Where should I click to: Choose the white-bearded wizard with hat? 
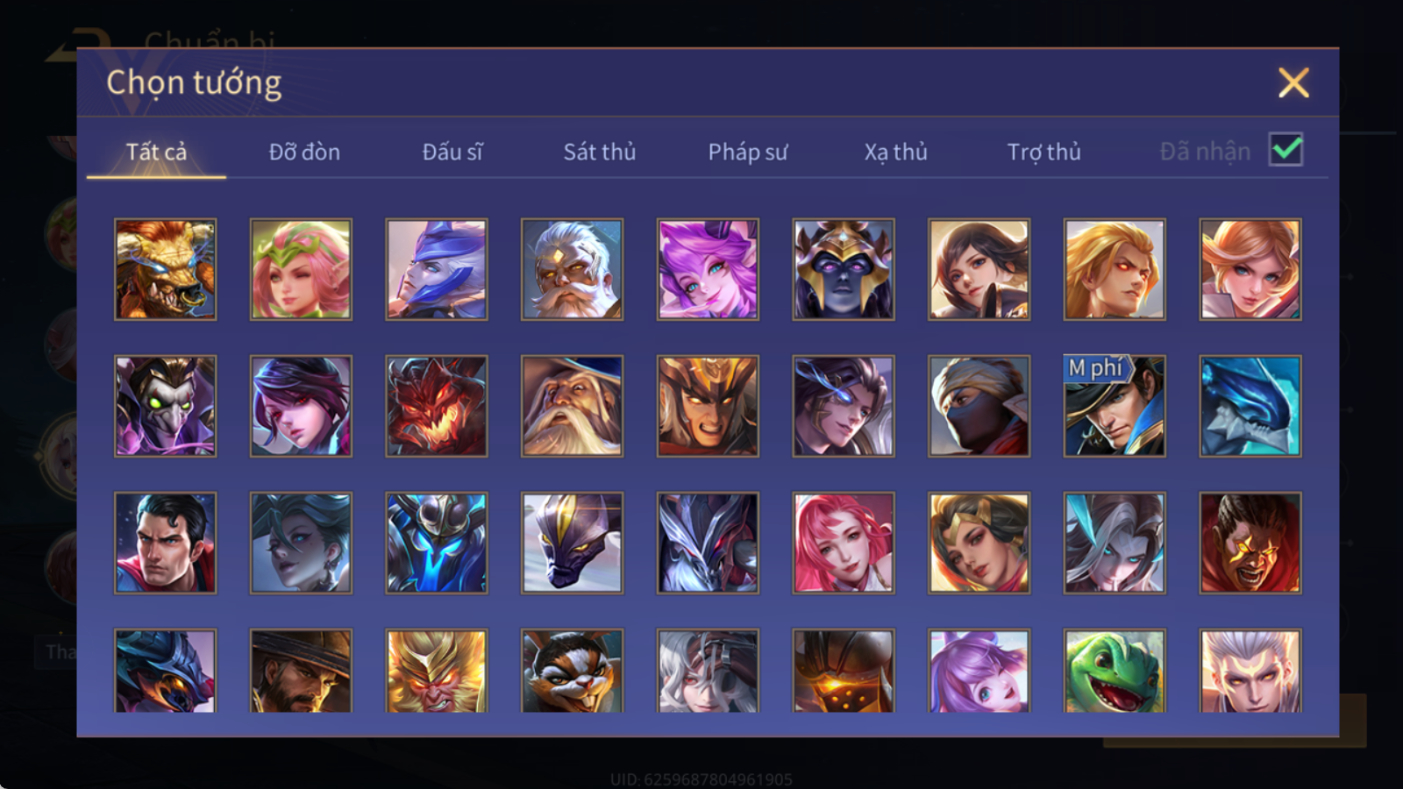572,406
